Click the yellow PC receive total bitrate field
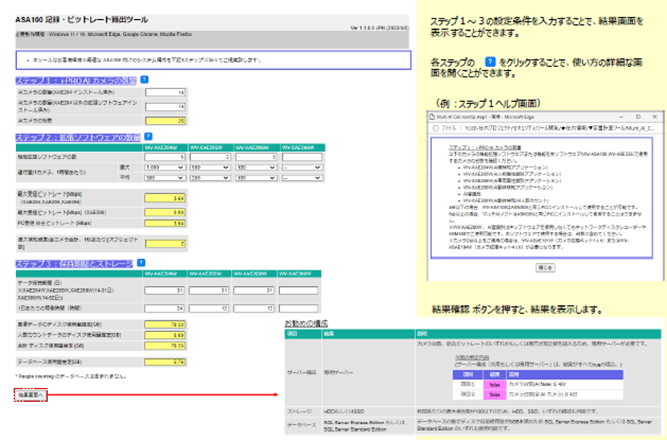 (165, 223)
